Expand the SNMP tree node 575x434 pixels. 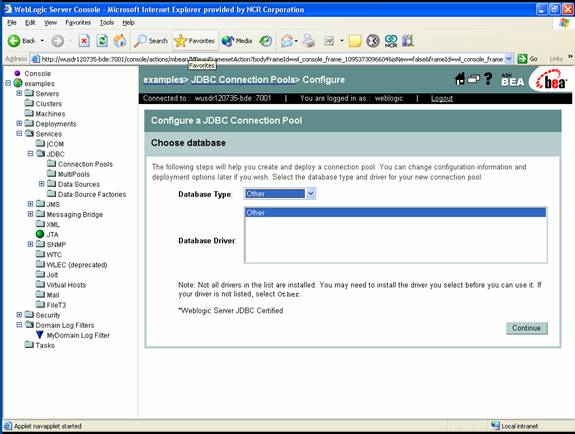30,244
